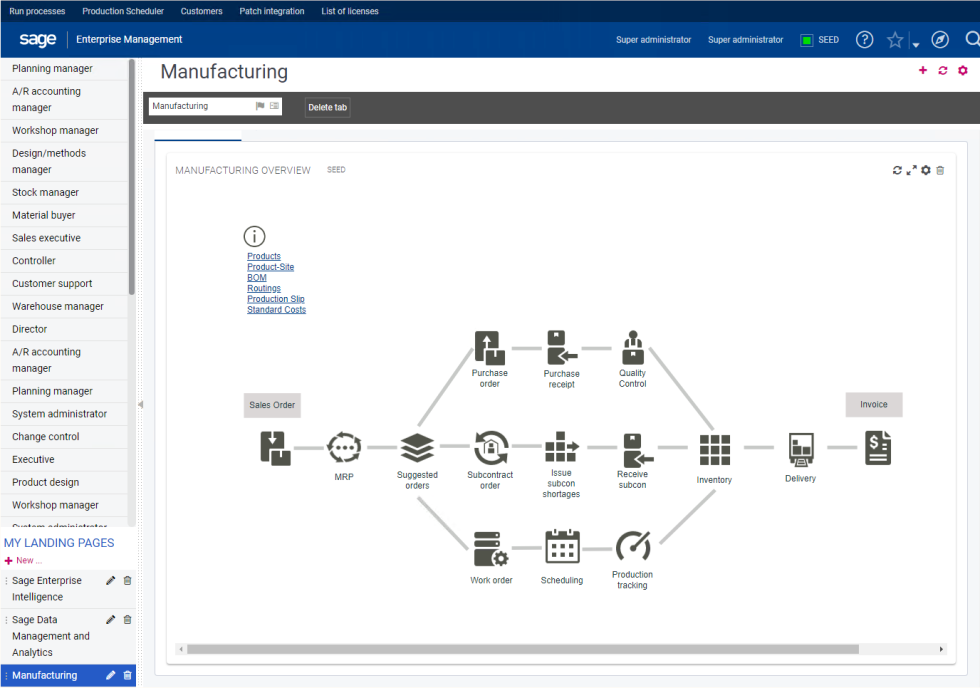Viewport: 980px width, 688px height.
Task: Refresh the Manufacturing Overview widget
Action: point(897,170)
